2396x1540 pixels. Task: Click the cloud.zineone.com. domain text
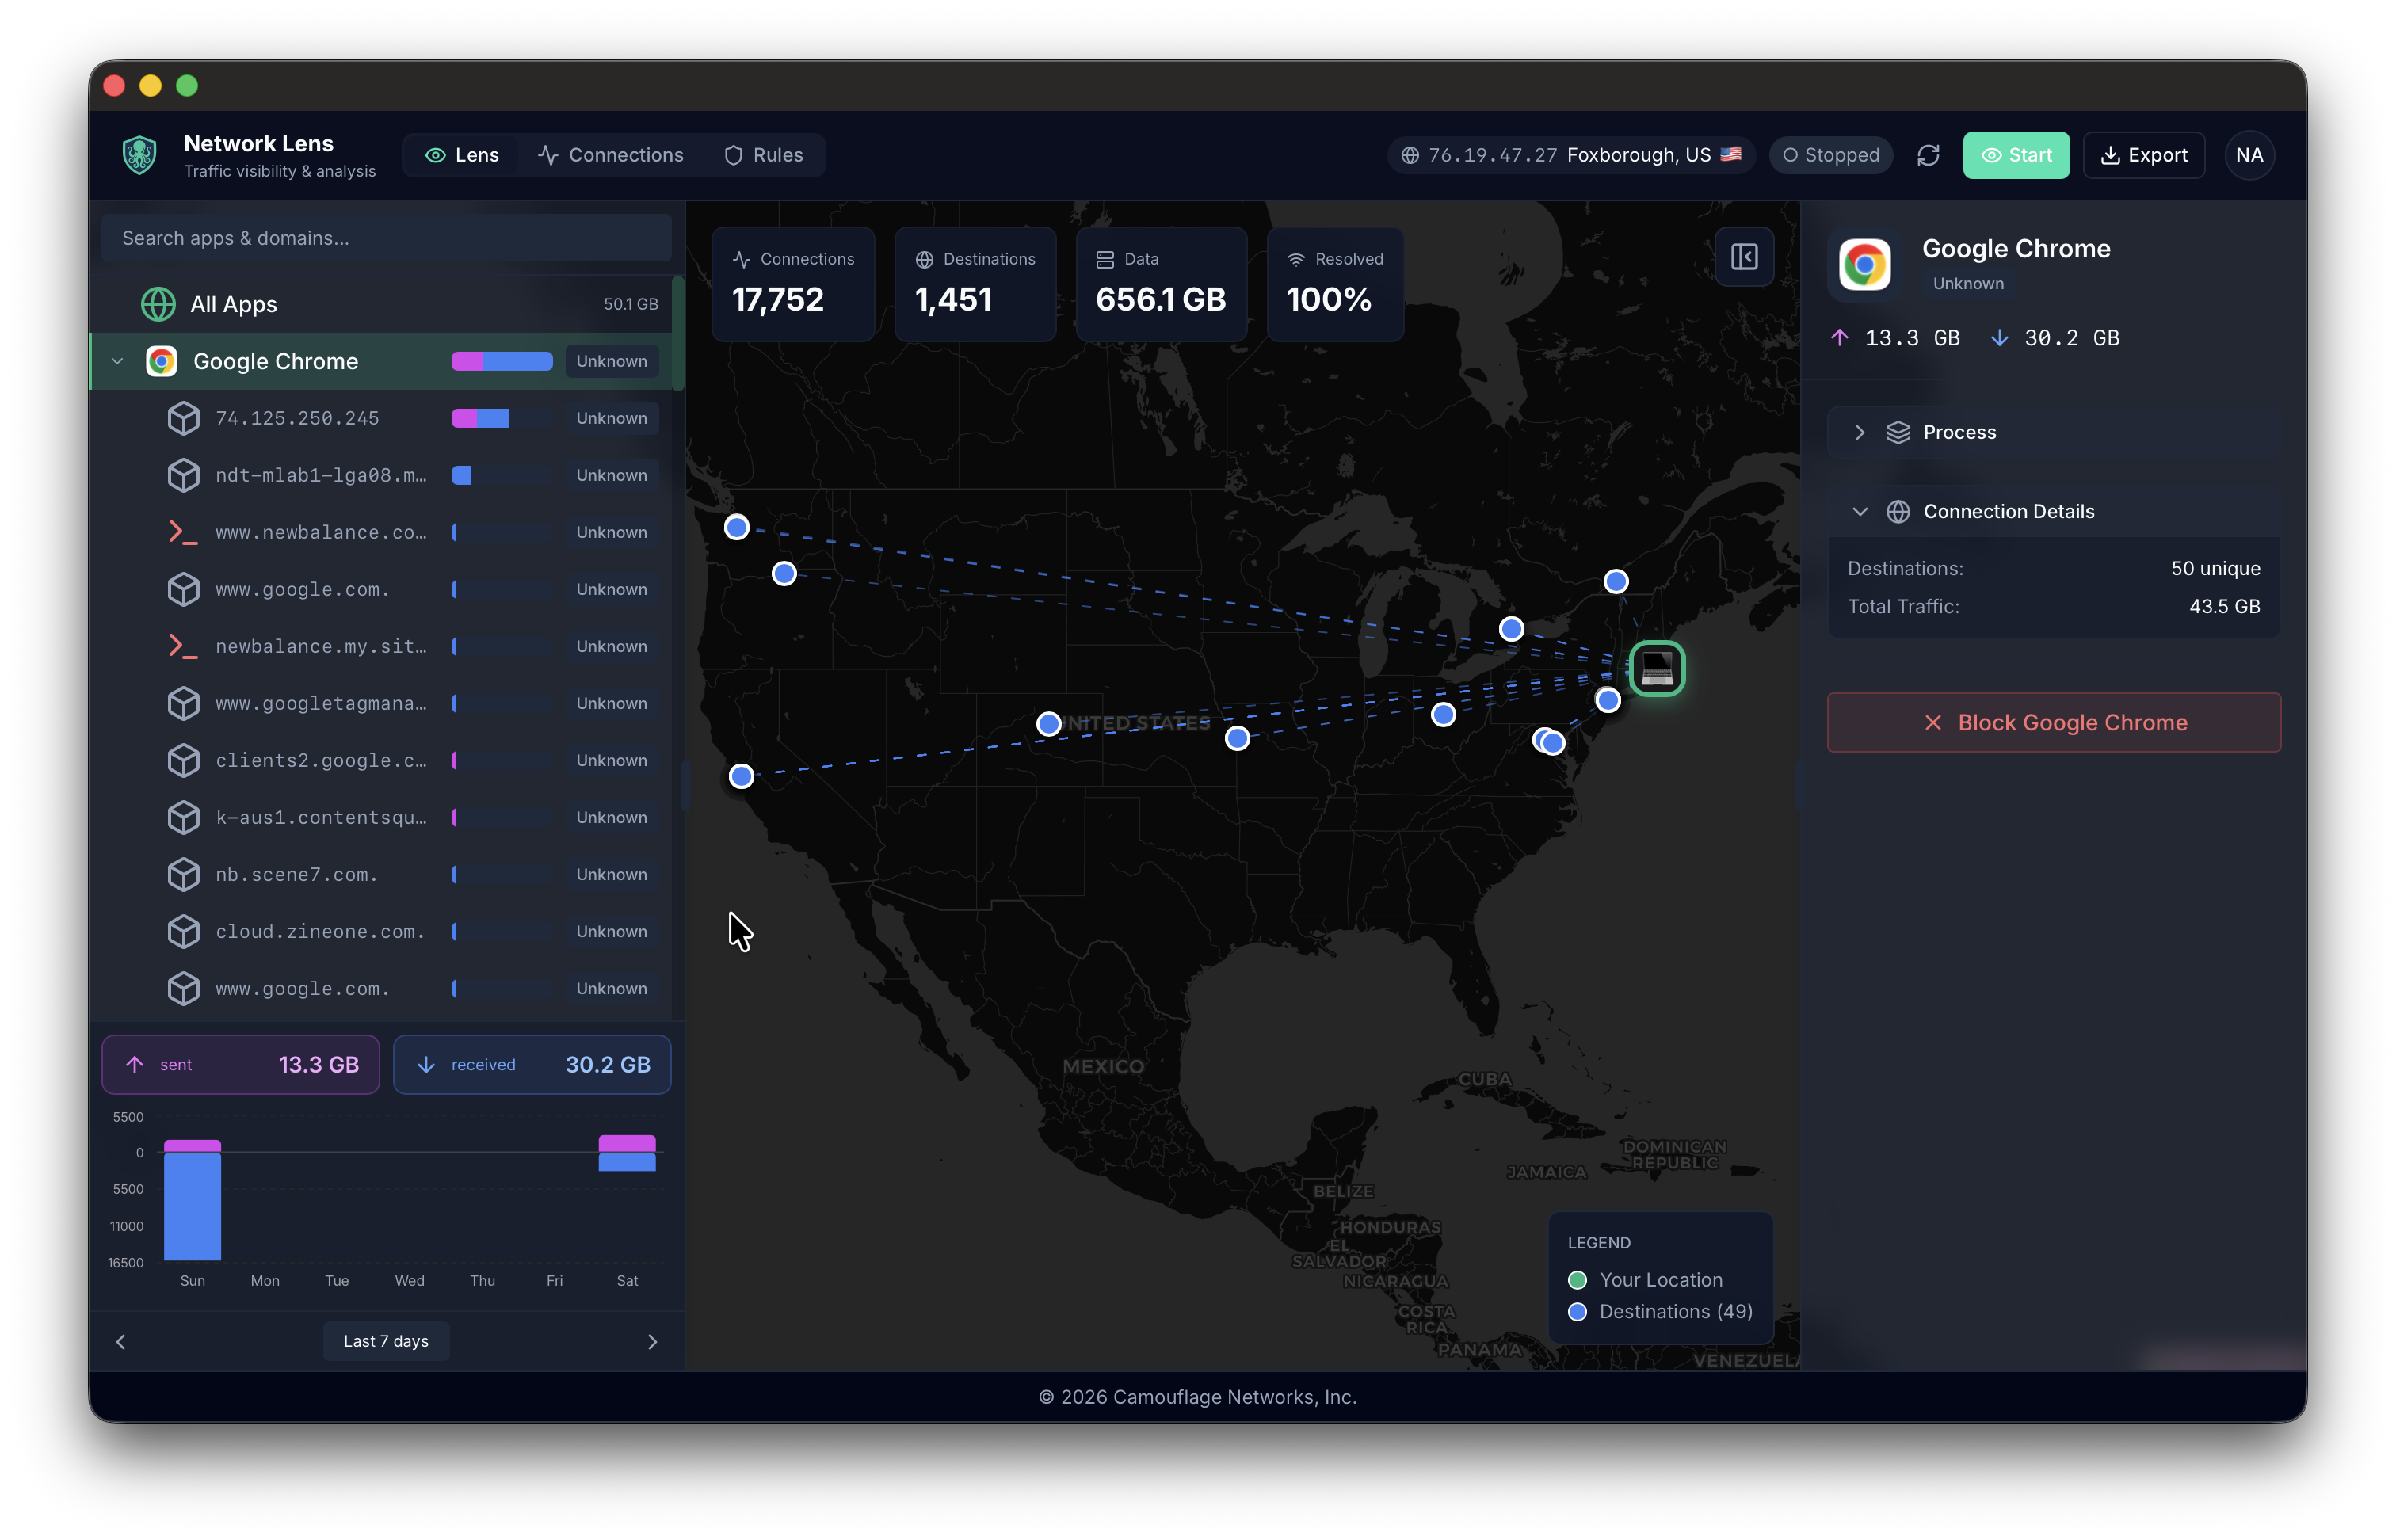[320, 931]
